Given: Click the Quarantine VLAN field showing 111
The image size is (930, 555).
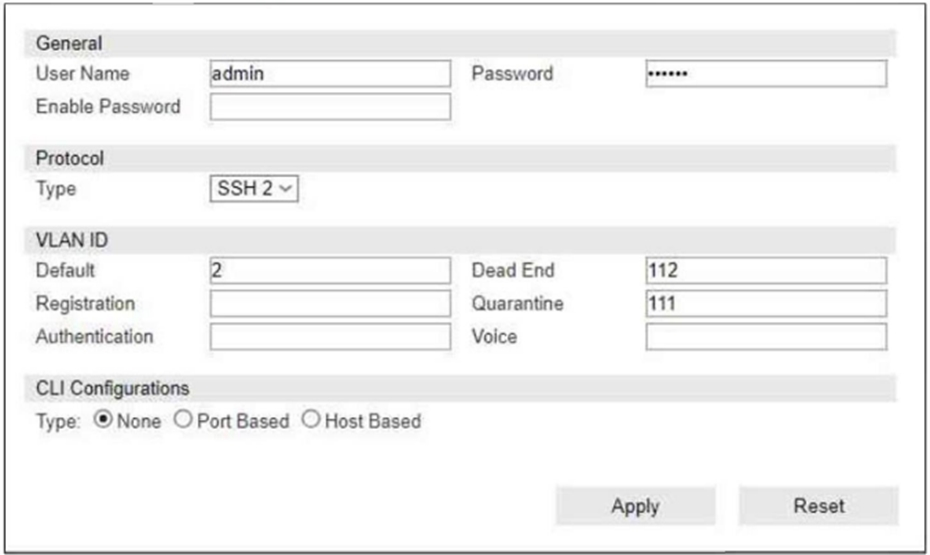Looking at the screenshot, I should point(766,304).
